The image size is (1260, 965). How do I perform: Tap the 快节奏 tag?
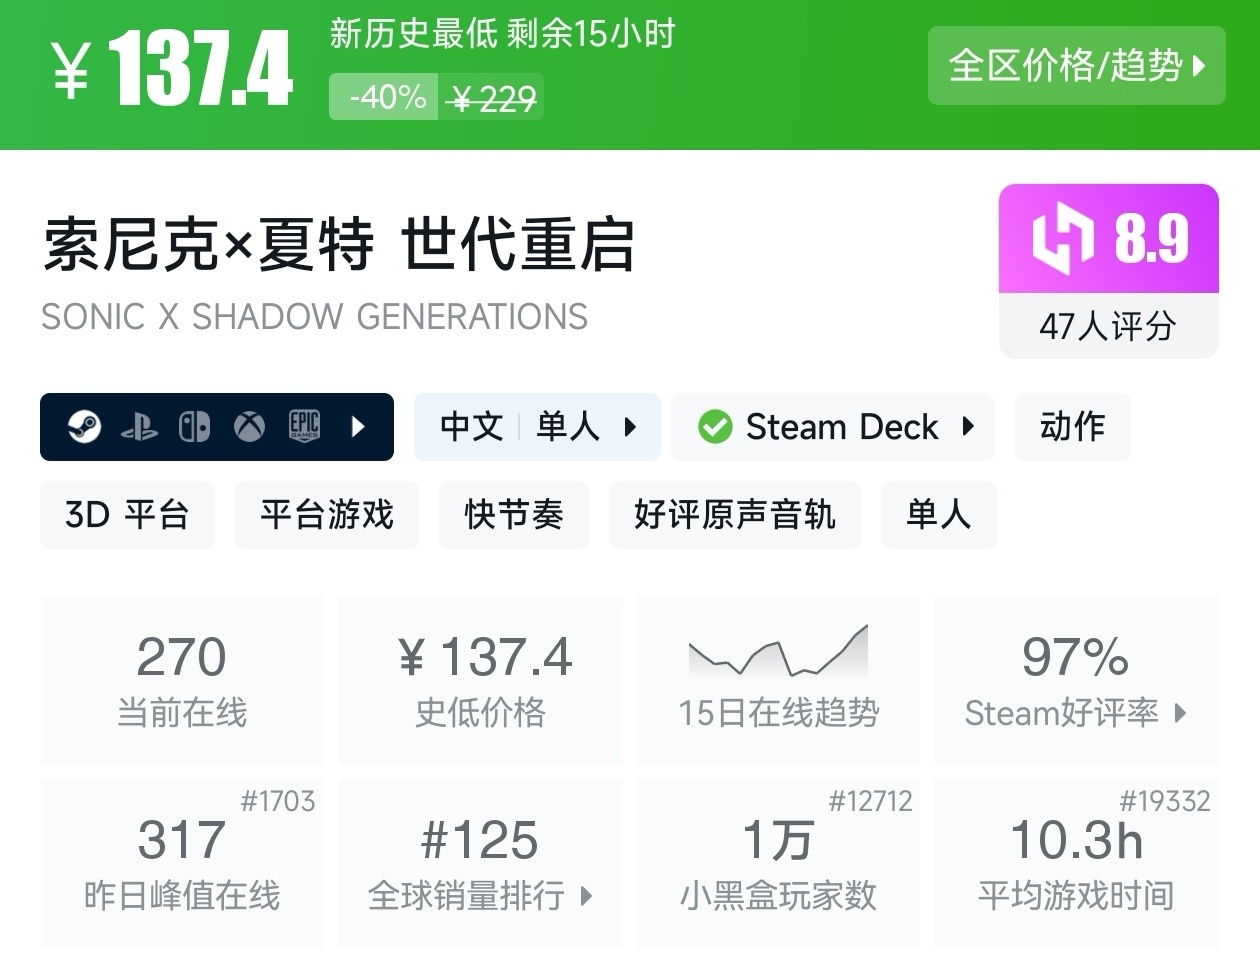pyautogui.click(x=513, y=515)
